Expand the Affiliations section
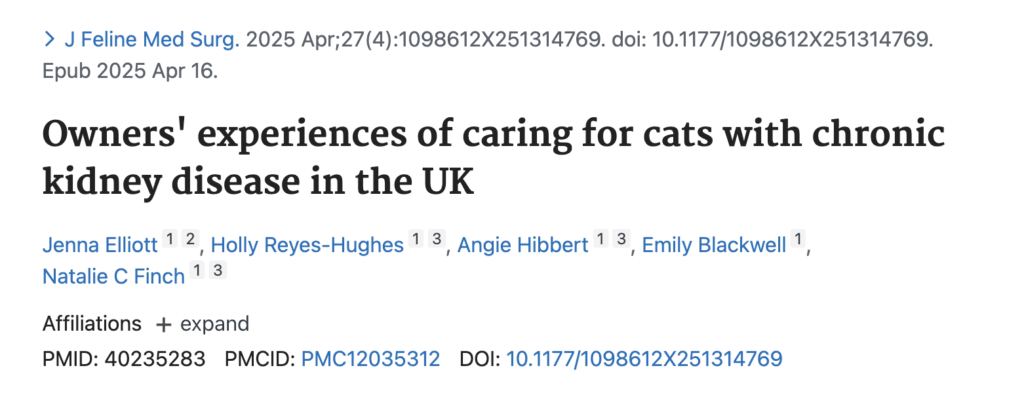Image resolution: width=1024 pixels, height=406 pixels. [201, 324]
